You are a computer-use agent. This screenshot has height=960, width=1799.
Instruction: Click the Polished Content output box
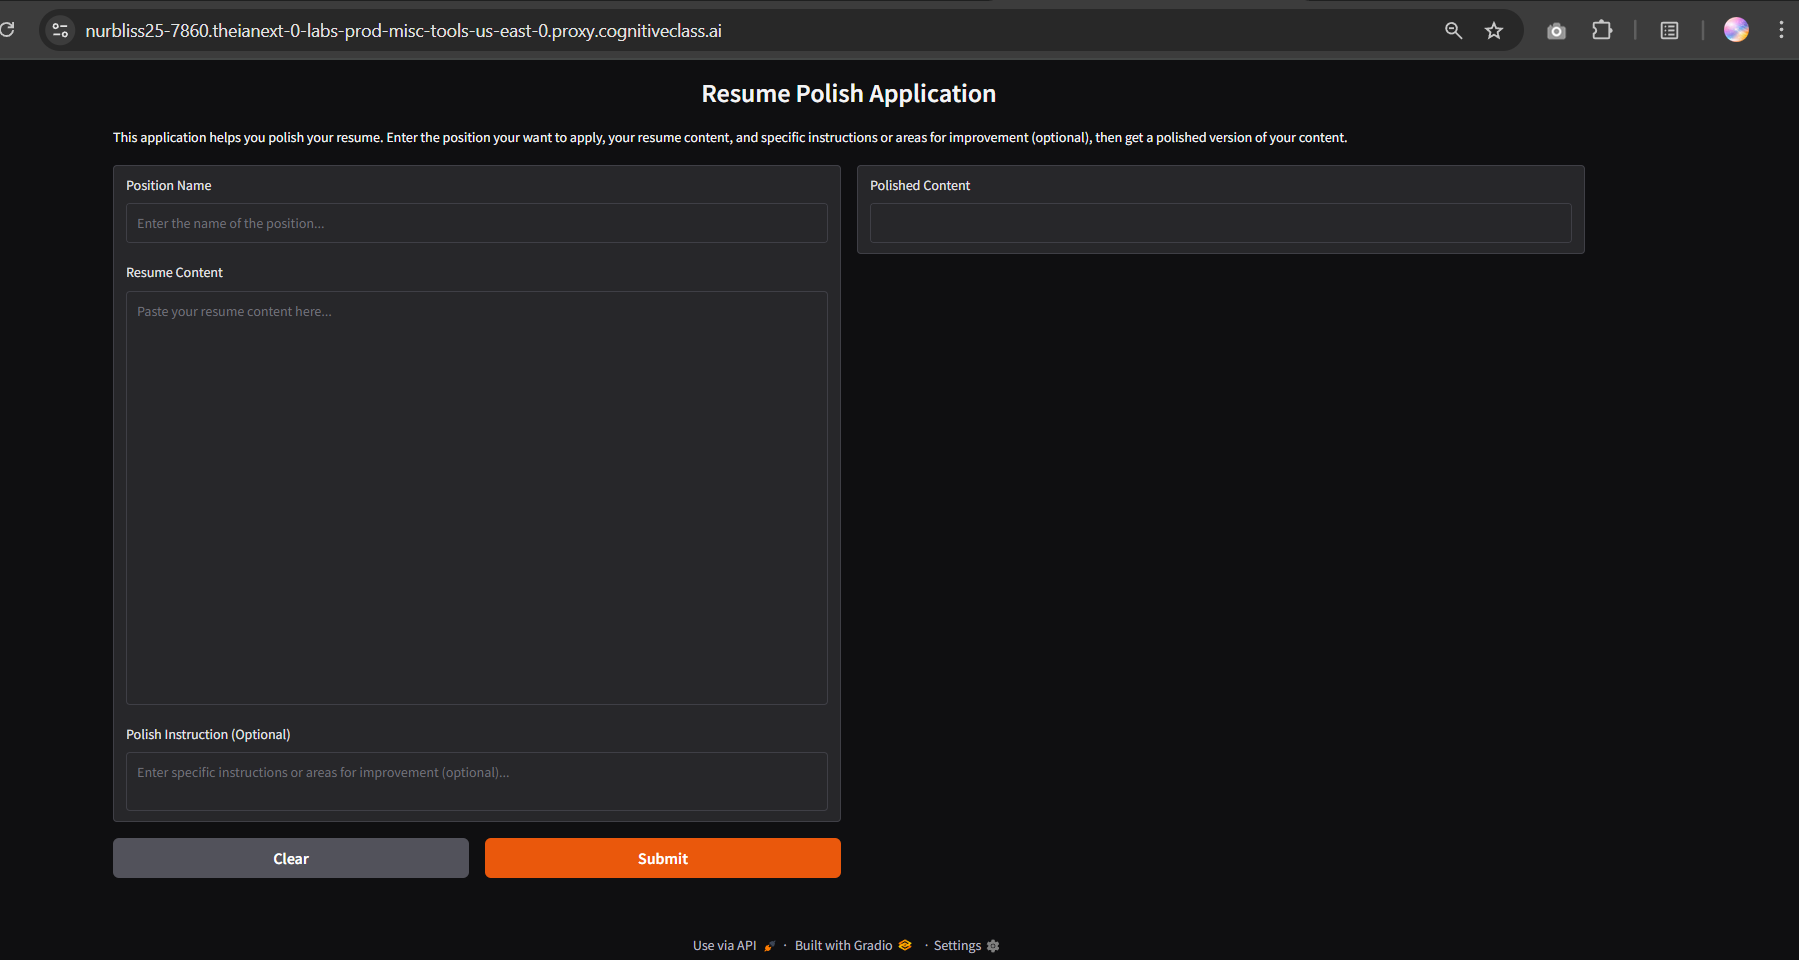[x=1220, y=223]
